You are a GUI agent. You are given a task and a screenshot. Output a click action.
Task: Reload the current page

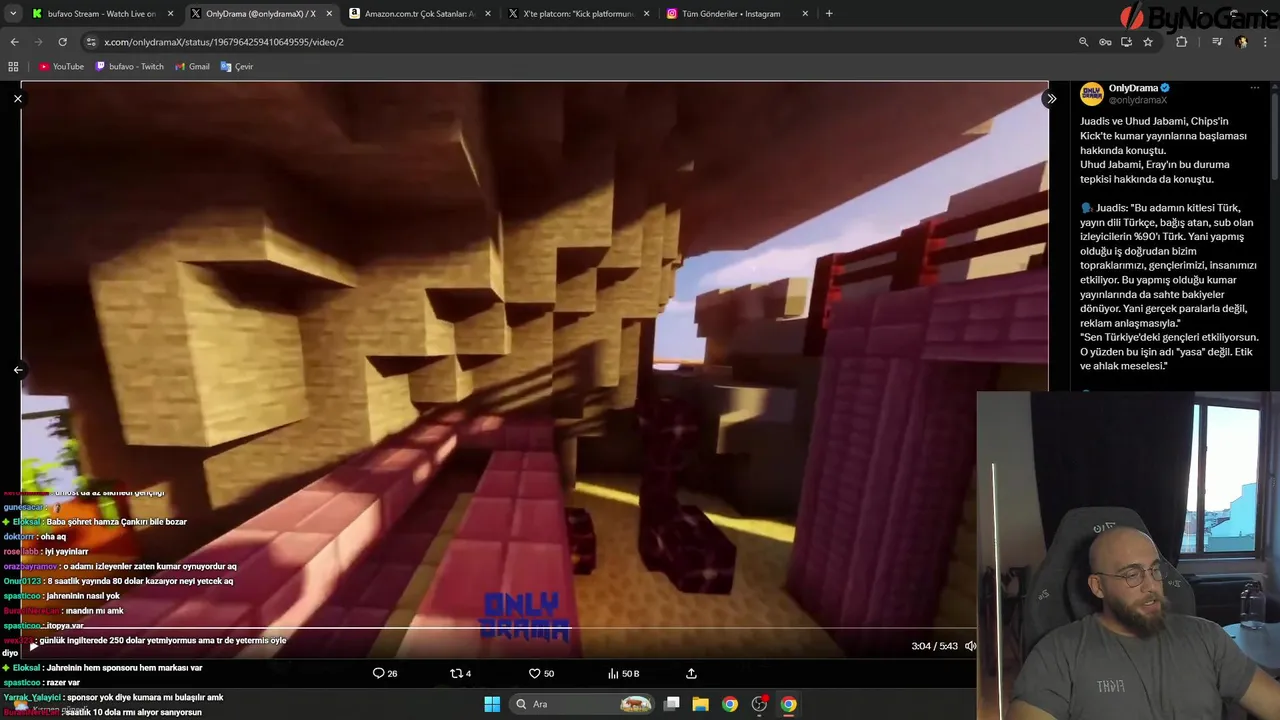(62, 42)
